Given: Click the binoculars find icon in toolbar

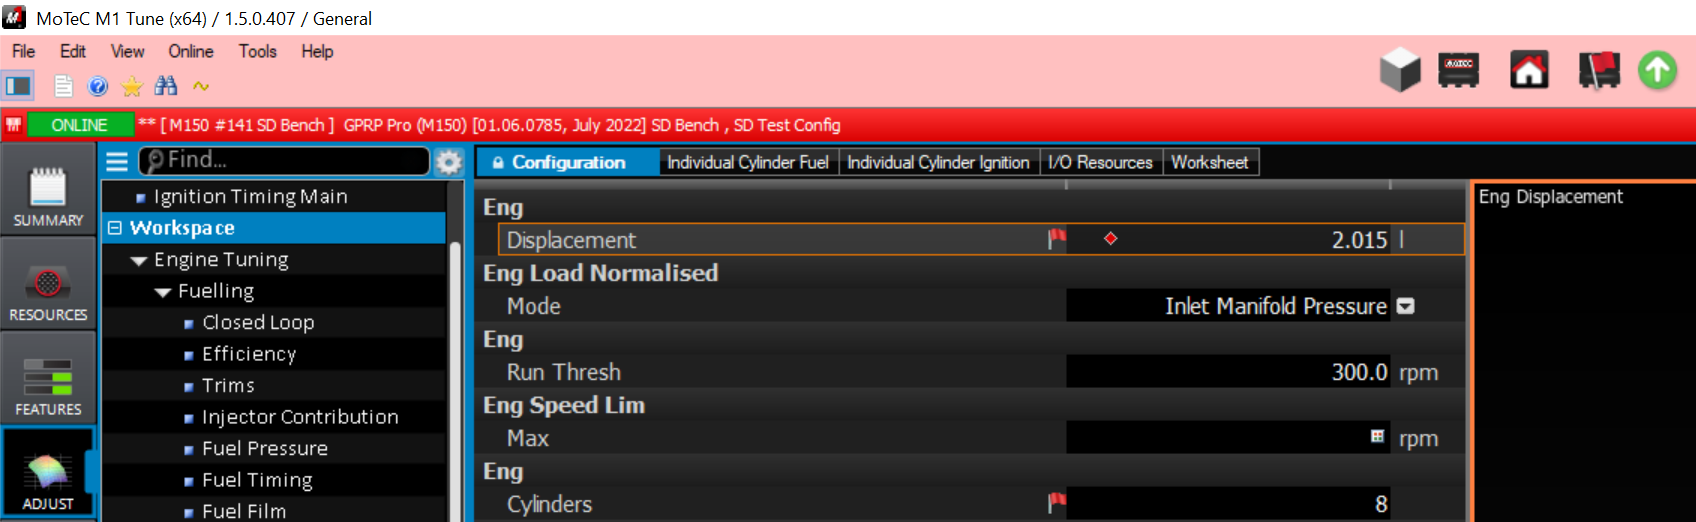Looking at the screenshot, I should coord(166,86).
